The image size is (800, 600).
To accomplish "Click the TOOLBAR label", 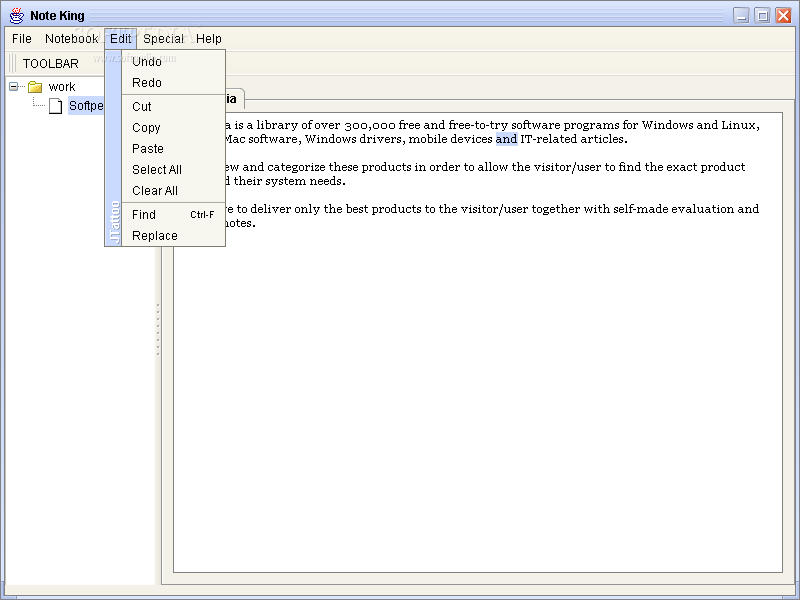I will tap(51, 64).
